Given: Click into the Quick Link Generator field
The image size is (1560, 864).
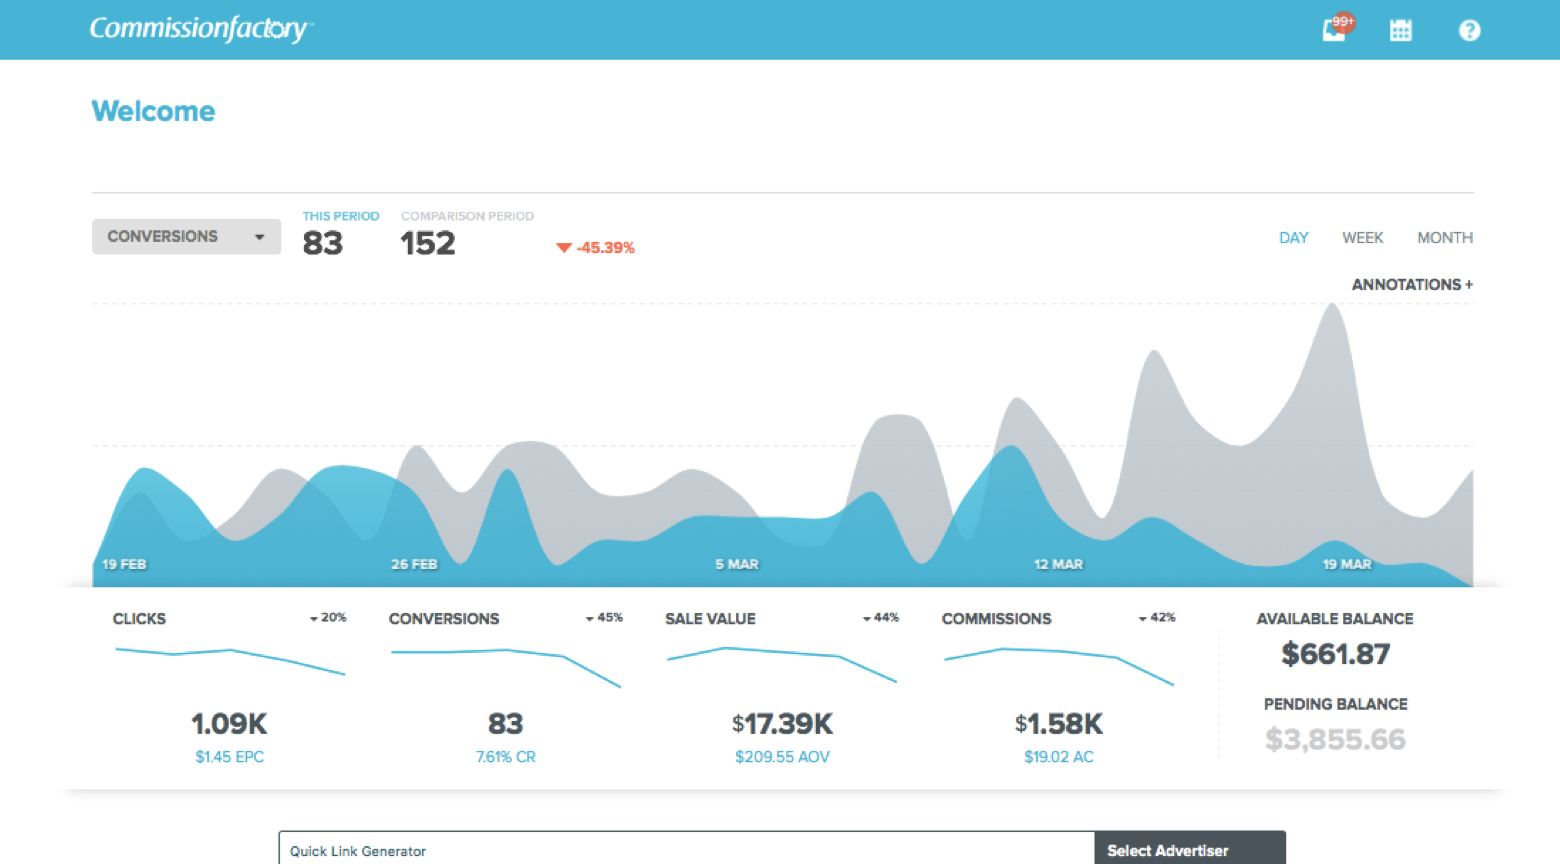Looking at the screenshot, I should pyautogui.click(x=686, y=850).
